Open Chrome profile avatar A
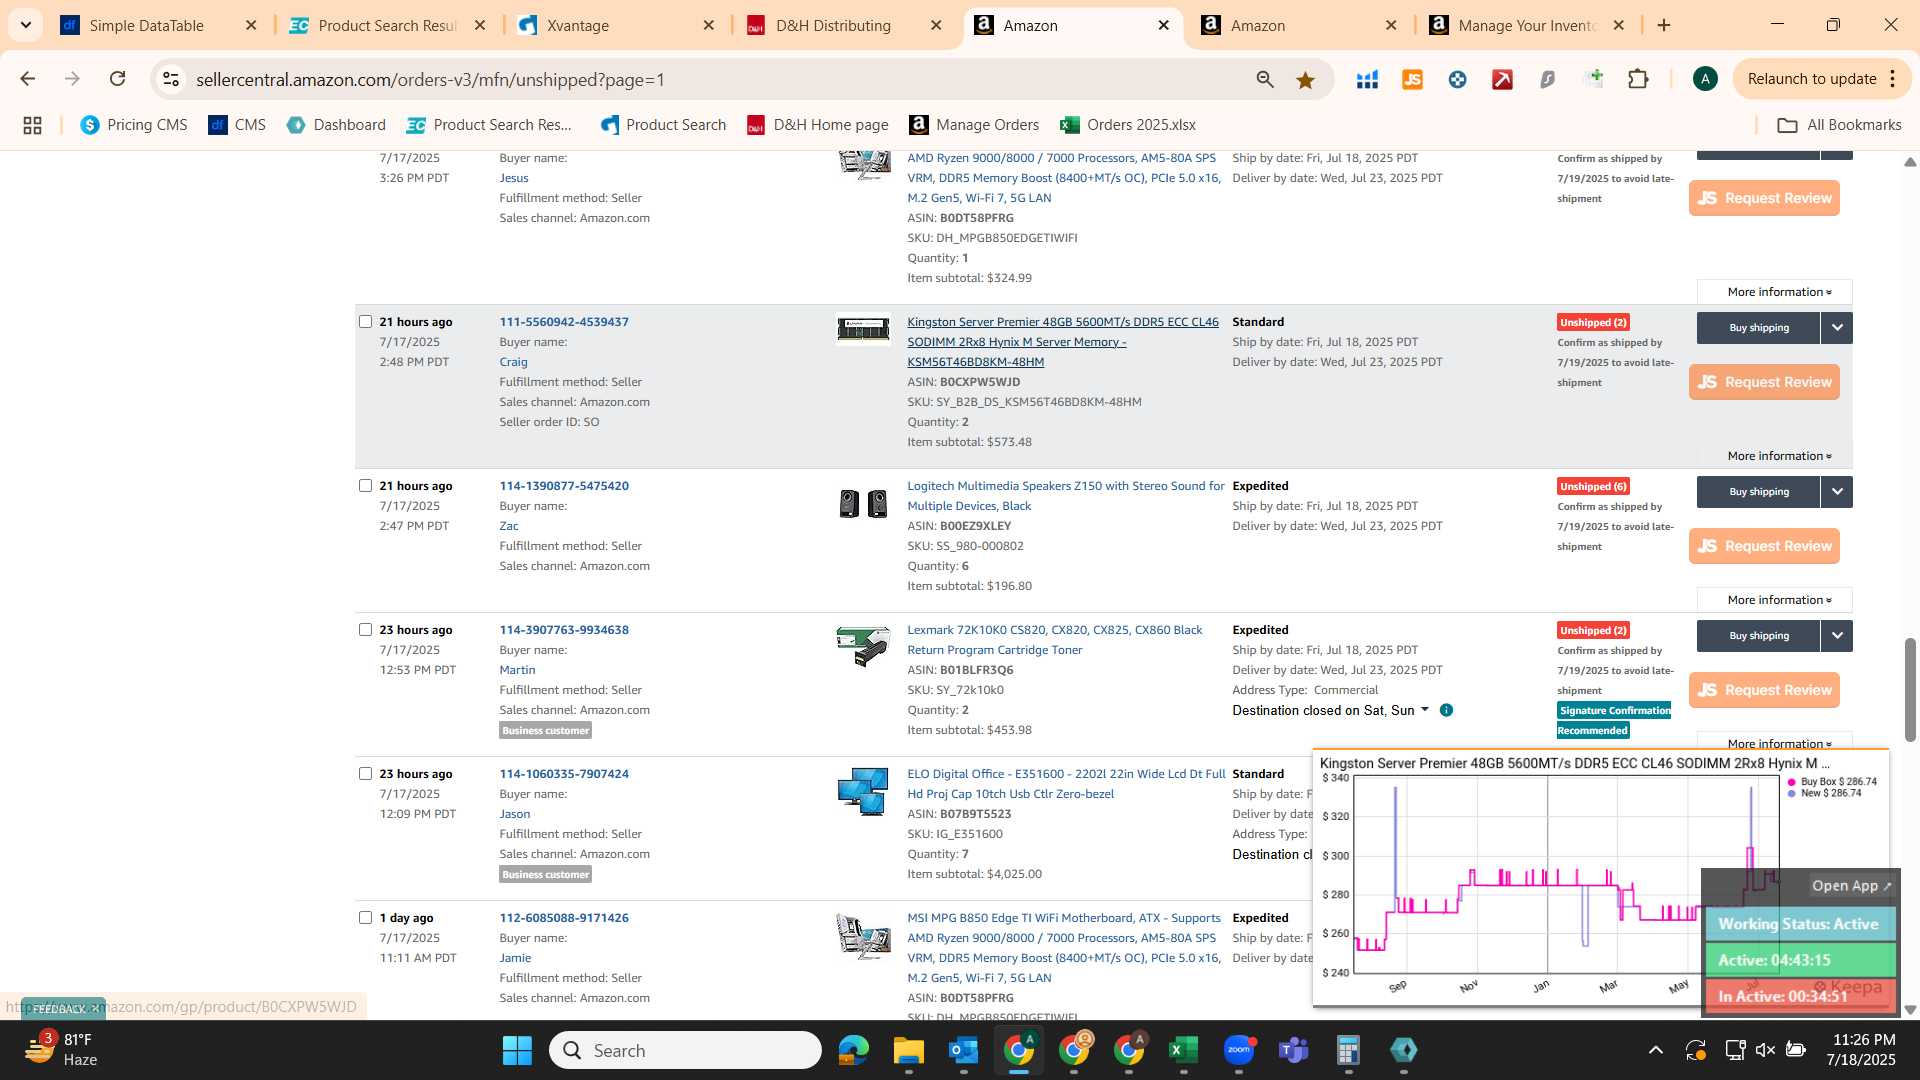The image size is (1920, 1080). (1705, 79)
